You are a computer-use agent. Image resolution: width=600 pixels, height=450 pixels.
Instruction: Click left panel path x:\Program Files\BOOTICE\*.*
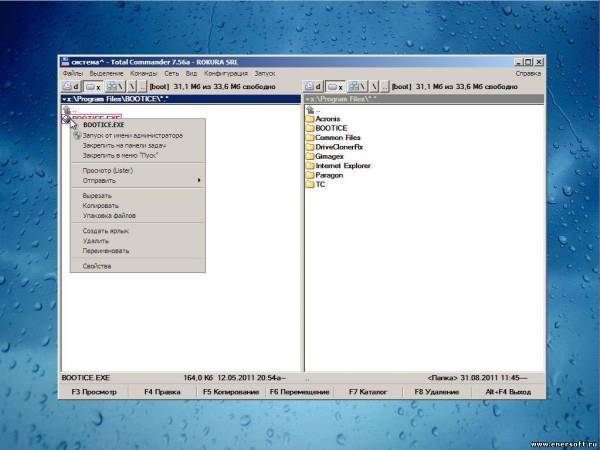tap(181, 99)
